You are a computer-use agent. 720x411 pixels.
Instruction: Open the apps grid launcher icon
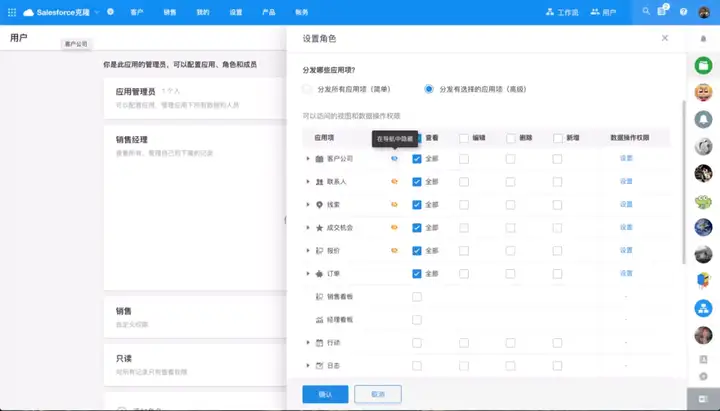click(12, 12)
